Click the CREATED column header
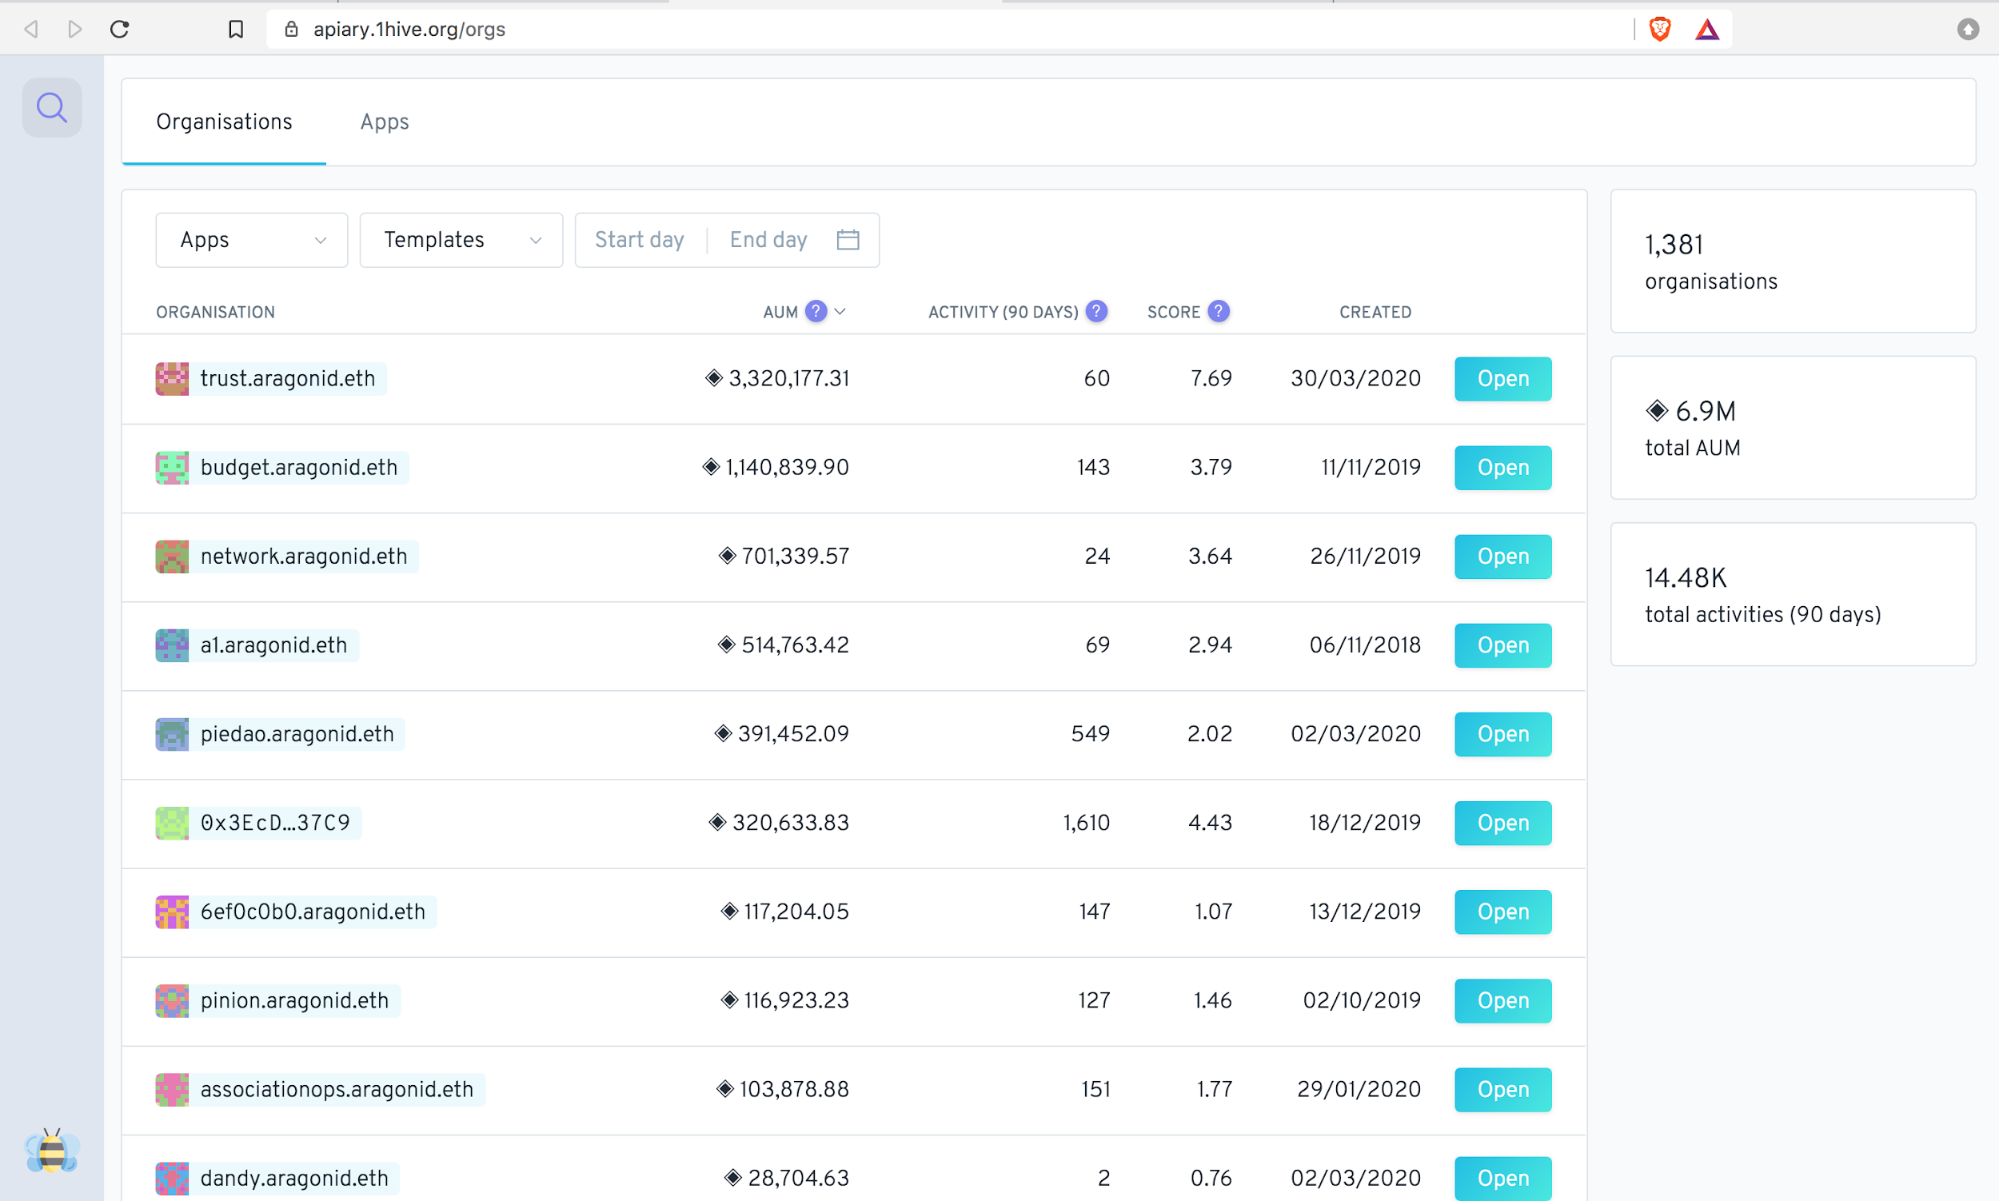The width and height of the screenshot is (1999, 1201). [x=1375, y=312]
